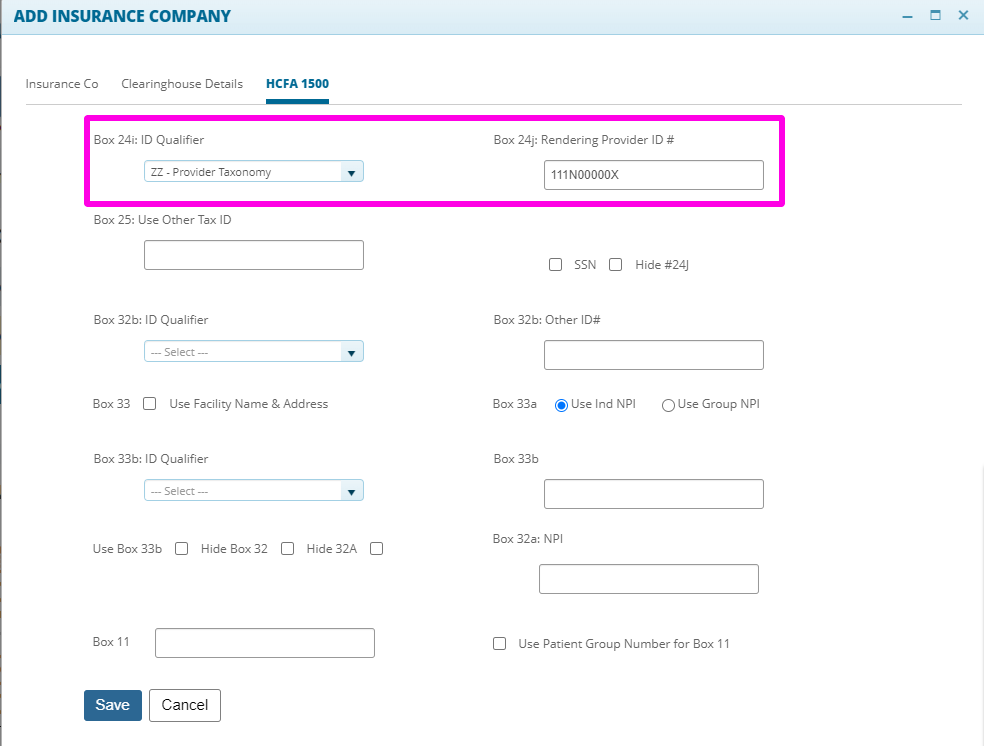984x746 pixels.
Task: Click the Cancel button
Action: [x=184, y=705]
